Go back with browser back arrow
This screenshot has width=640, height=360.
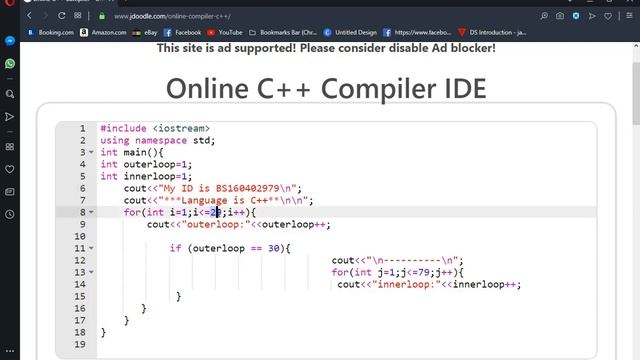[29, 16]
